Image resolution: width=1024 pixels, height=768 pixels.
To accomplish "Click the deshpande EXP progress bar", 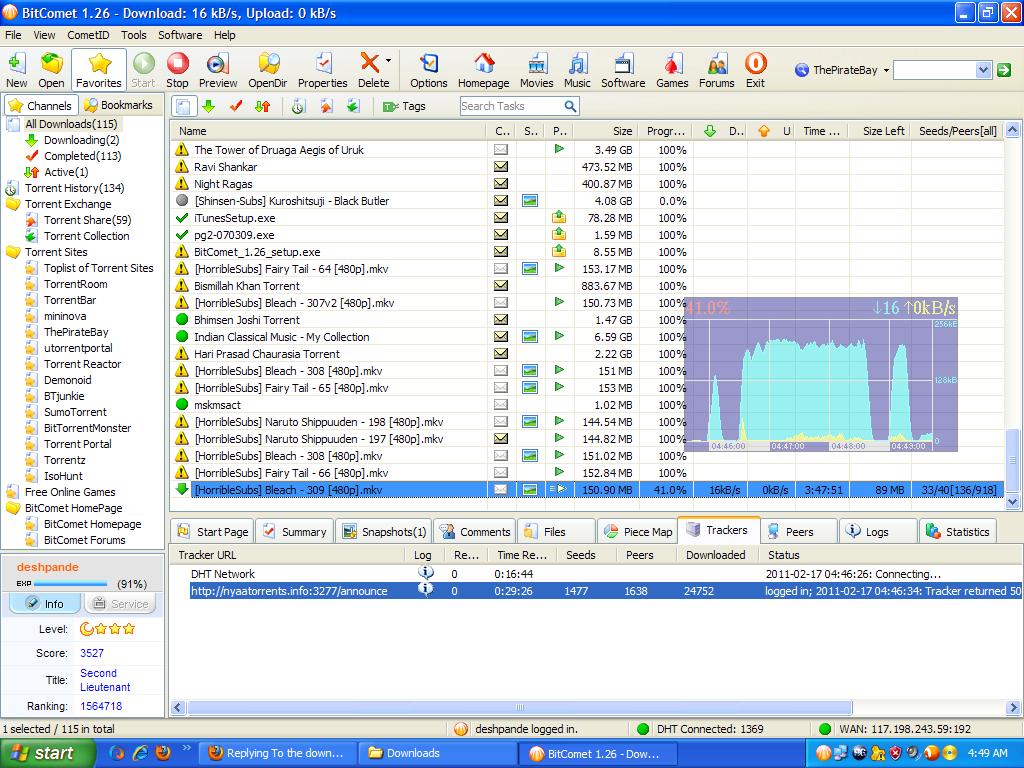I will point(71,583).
